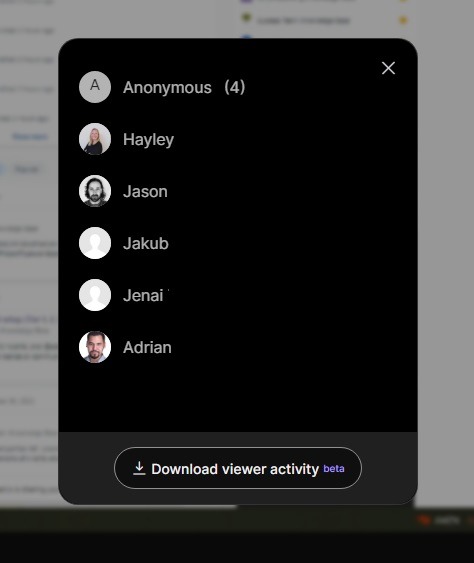
Task: Click the name Adrian
Action: [x=147, y=347]
